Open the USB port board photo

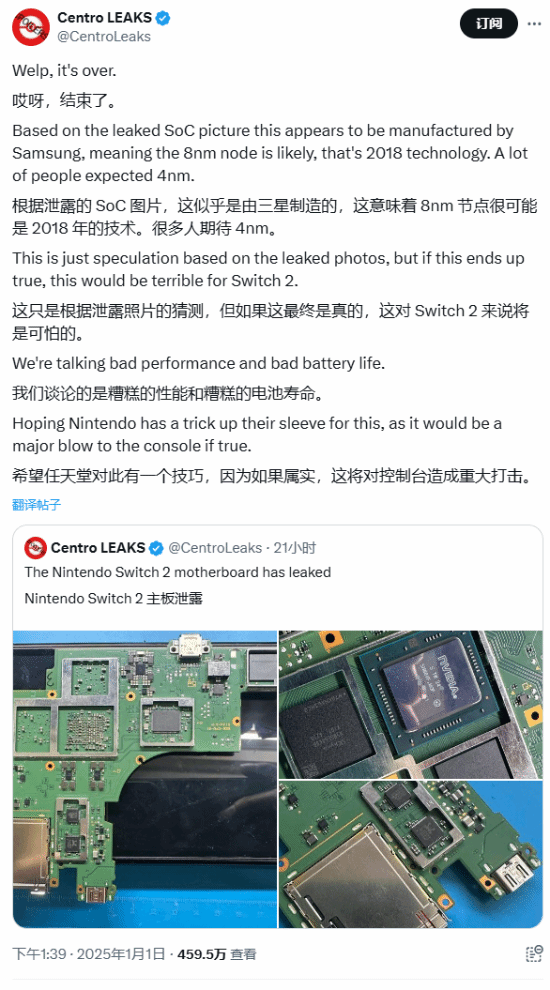coord(411,855)
